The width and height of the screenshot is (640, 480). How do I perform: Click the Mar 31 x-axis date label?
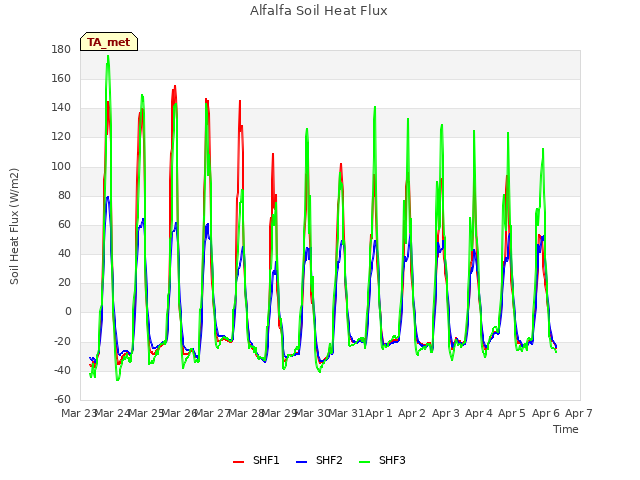click(346, 413)
